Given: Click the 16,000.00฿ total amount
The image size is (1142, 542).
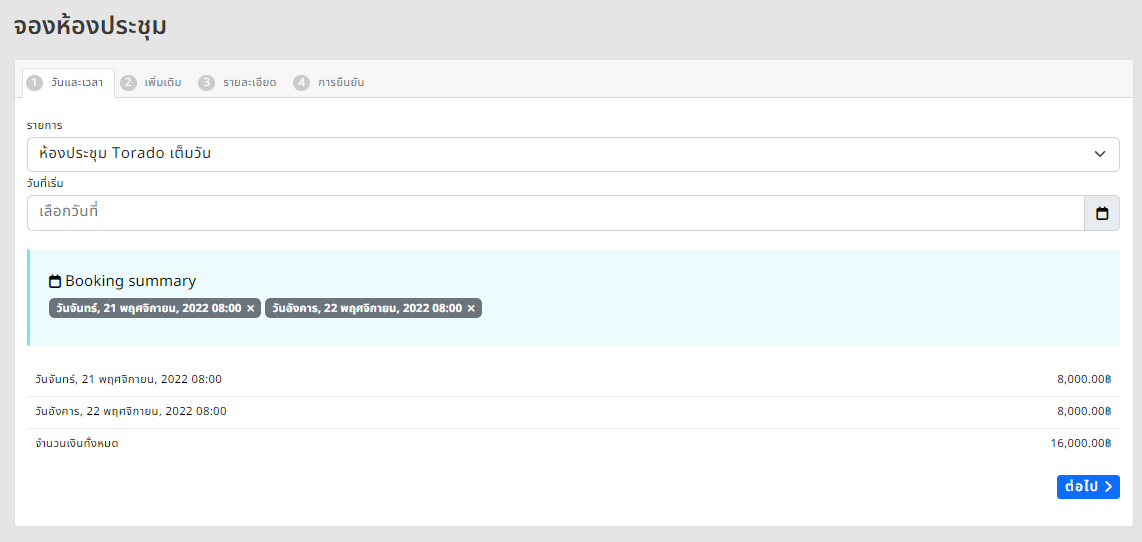Looking at the screenshot, I should click(x=1084, y=443).
